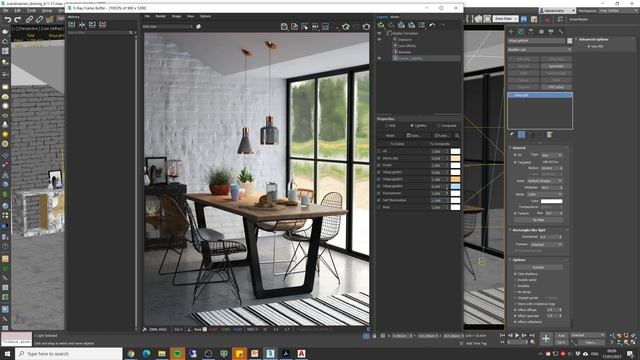Click the Render teapot icon at VFB toolbar end

[x=366, y=27]
